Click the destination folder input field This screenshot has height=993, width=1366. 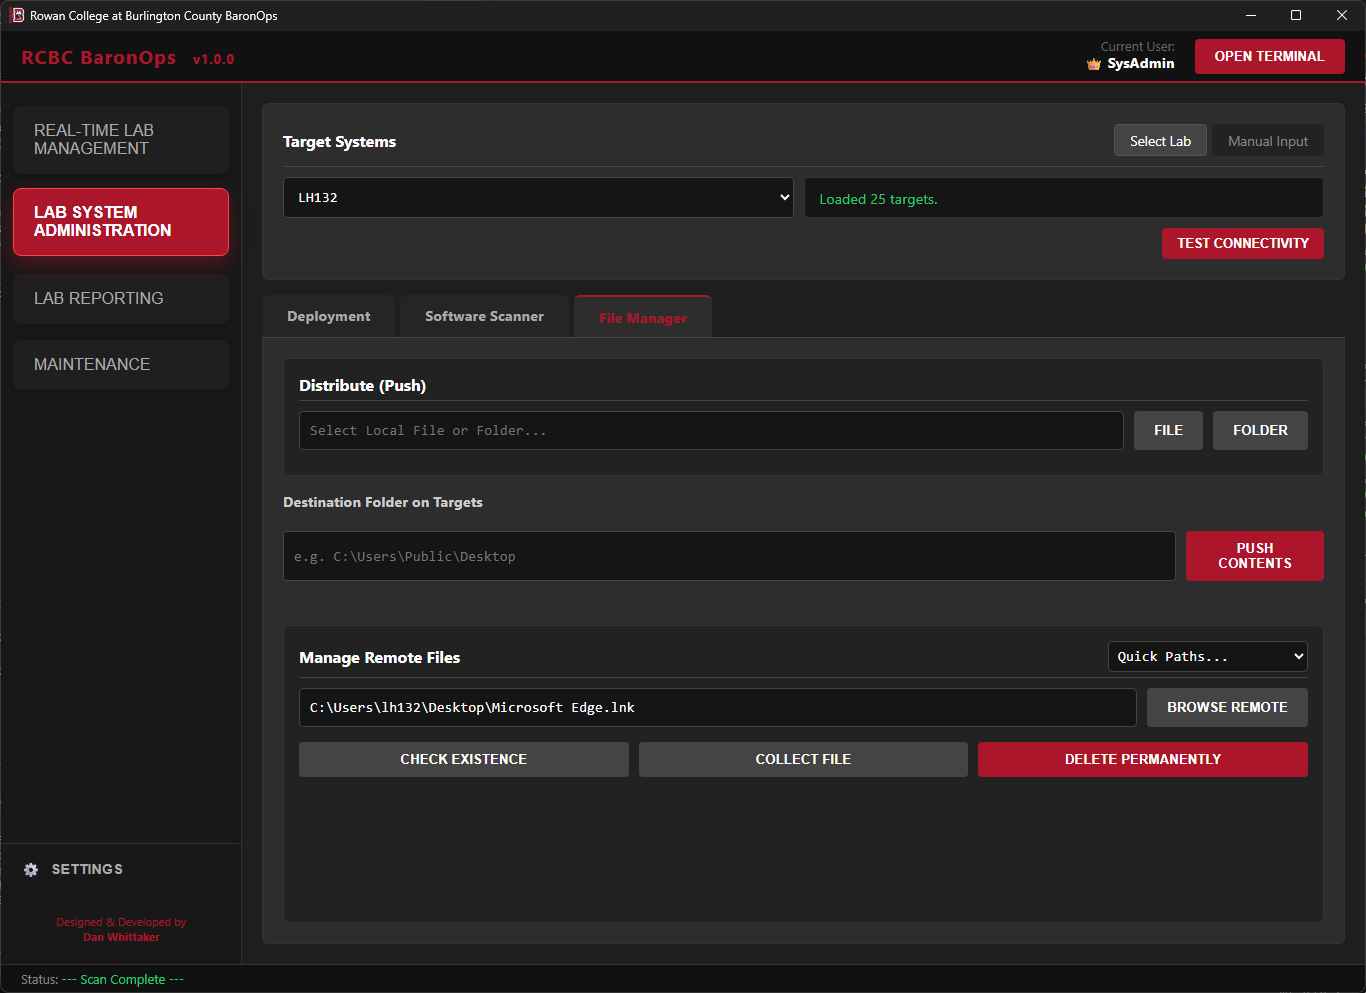(x=728, y=556)
